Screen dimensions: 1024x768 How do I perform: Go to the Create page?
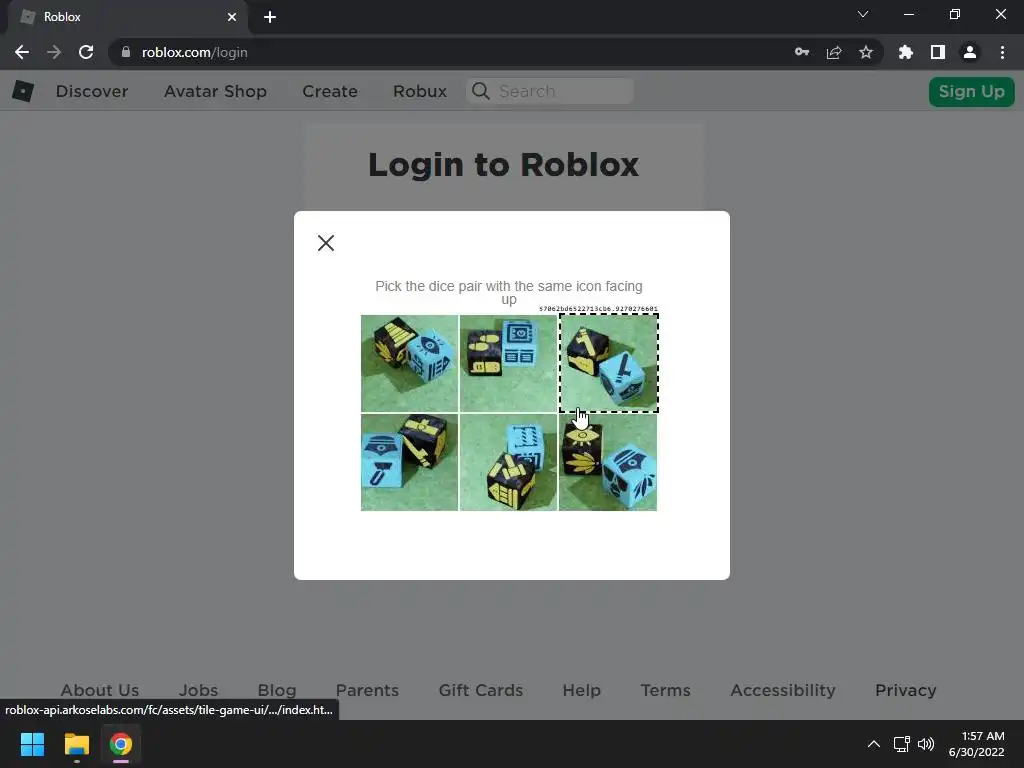coord(330,91)
